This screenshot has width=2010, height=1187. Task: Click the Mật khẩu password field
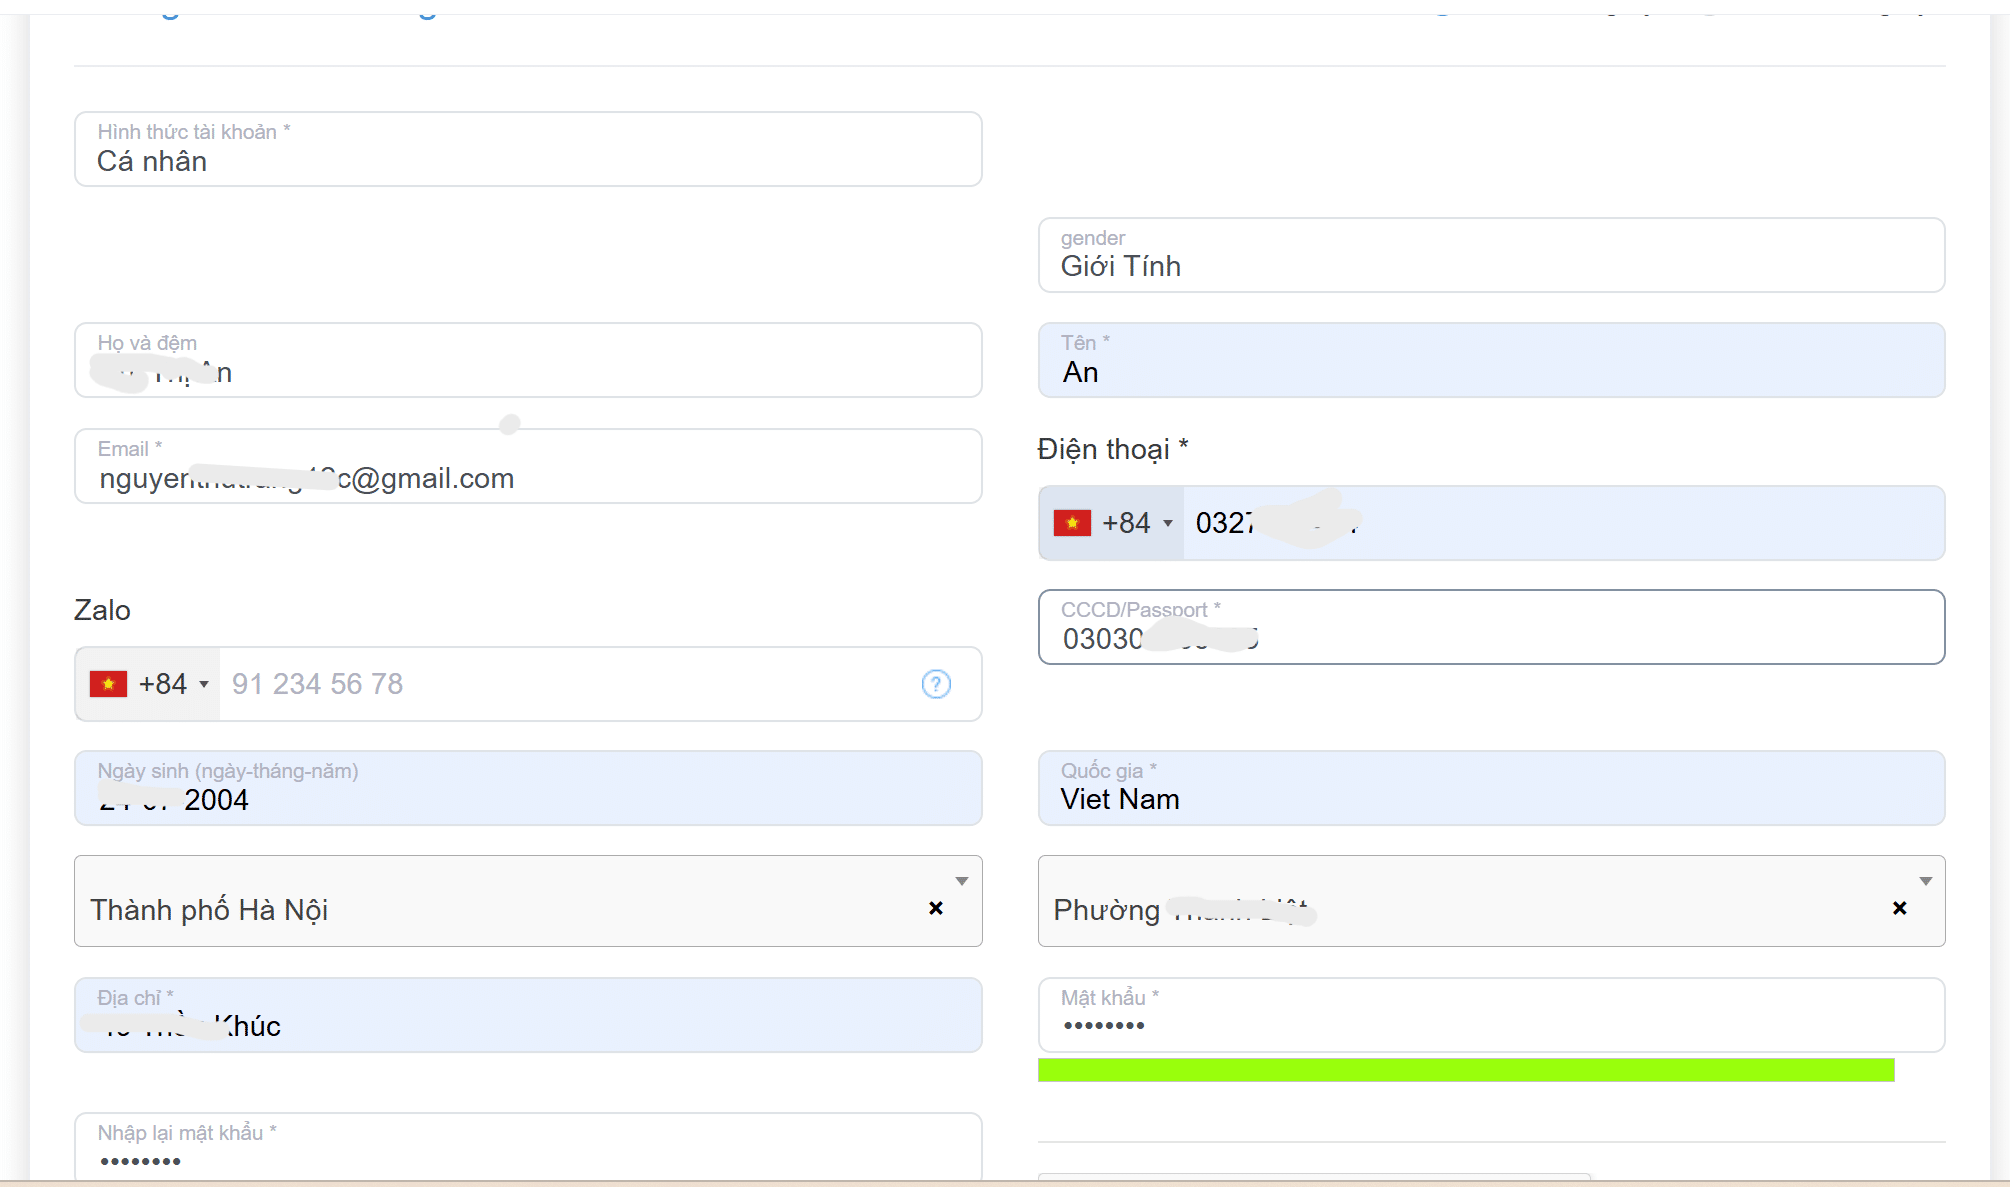pyautogui.click(x=1490, y=1017)
